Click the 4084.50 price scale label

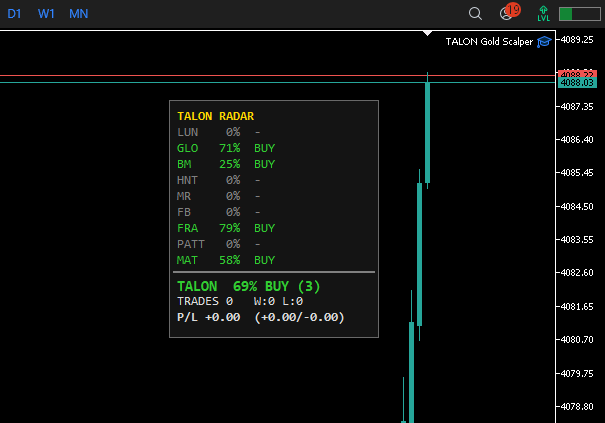(577, 207)
